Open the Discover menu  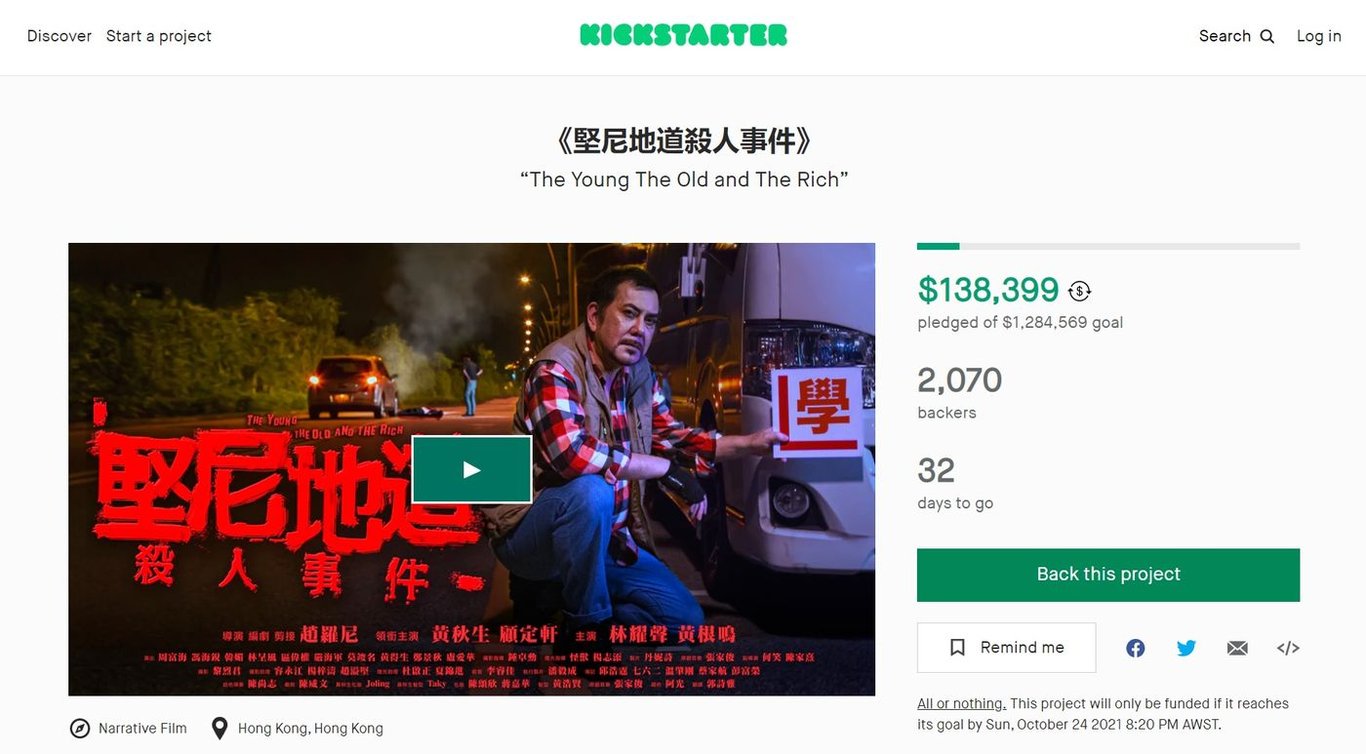pyautogui.click(x=59, y=36)
